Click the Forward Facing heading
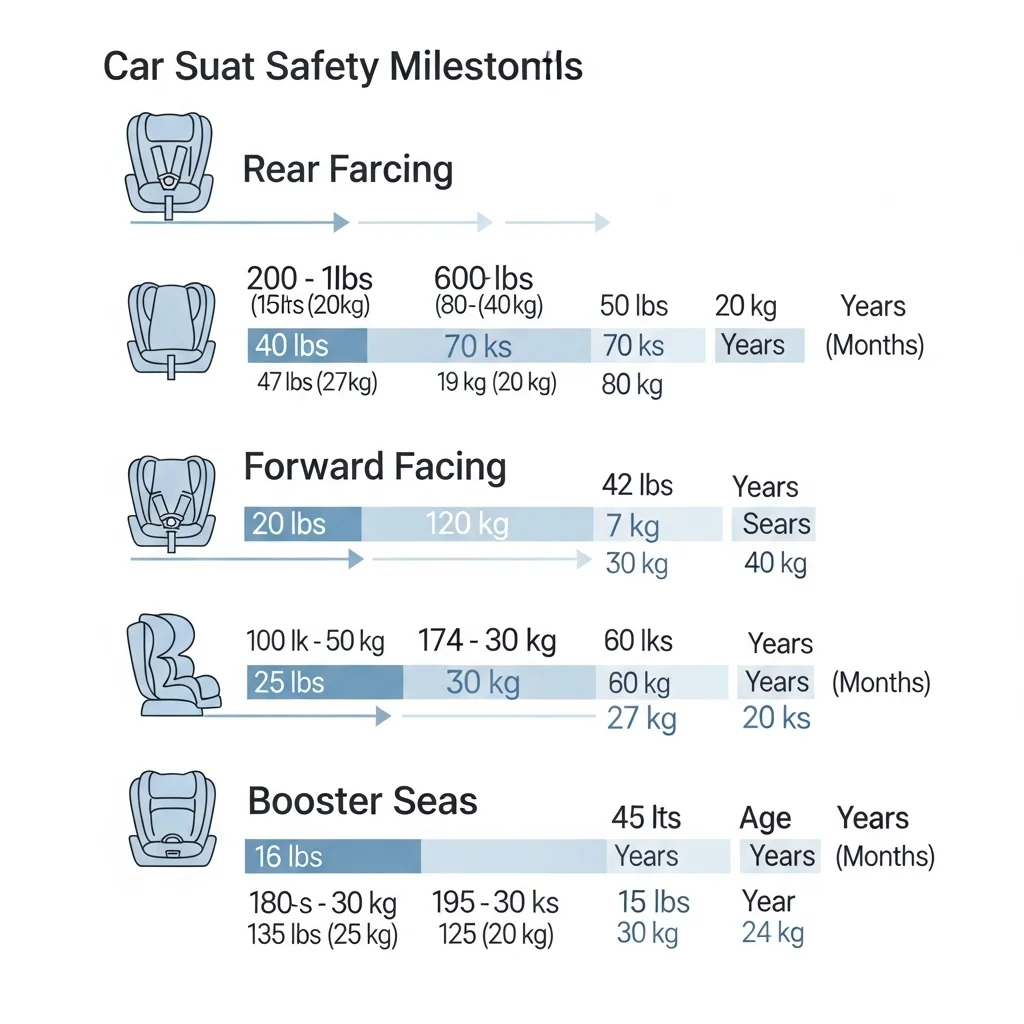Screen dimensions: 1024x1024 point(375,467)
